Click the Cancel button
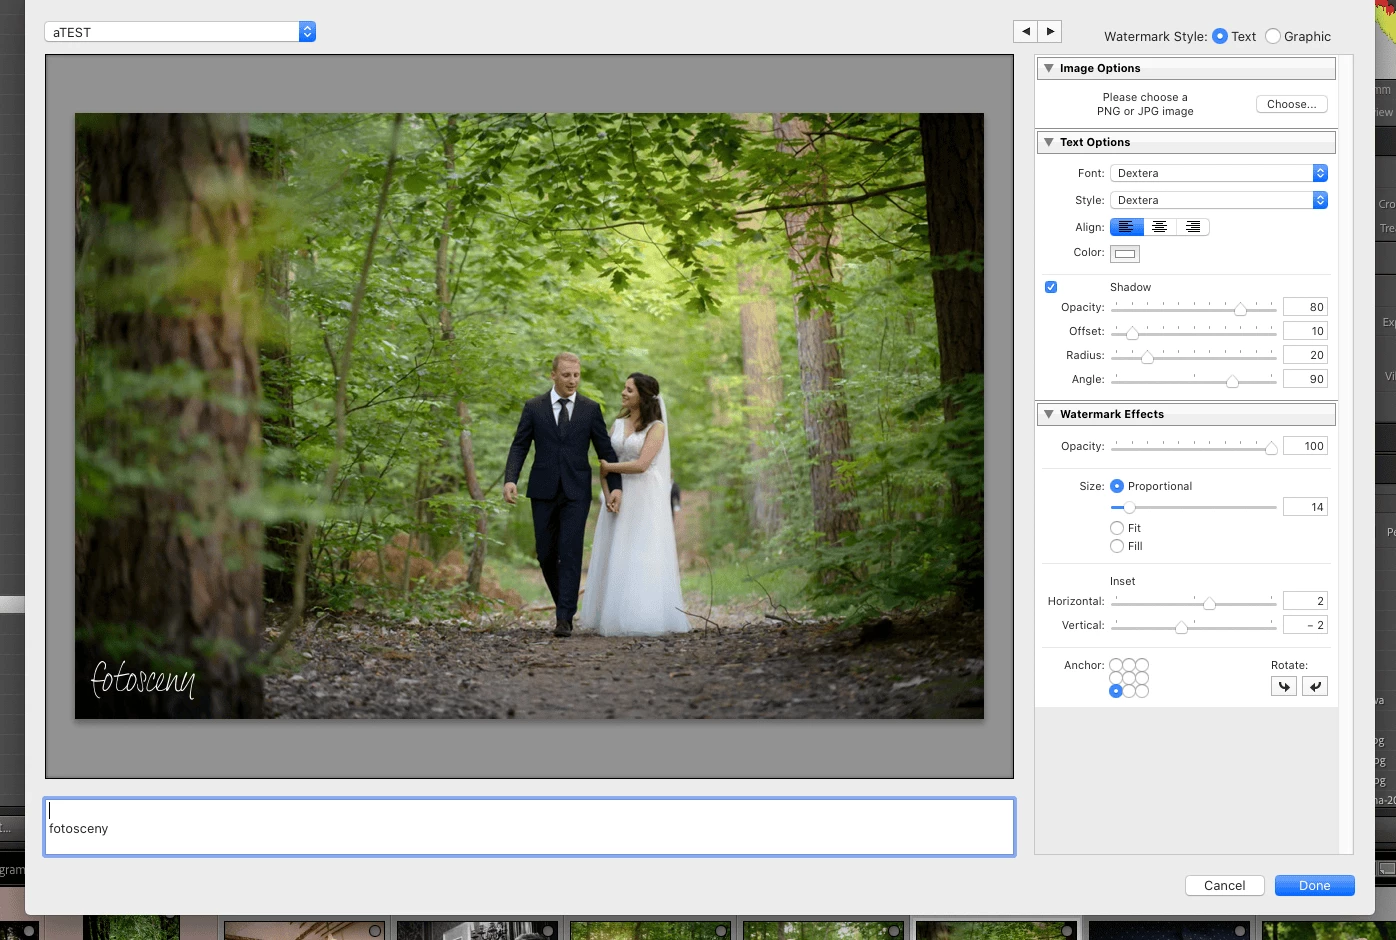 [1225, 885]
